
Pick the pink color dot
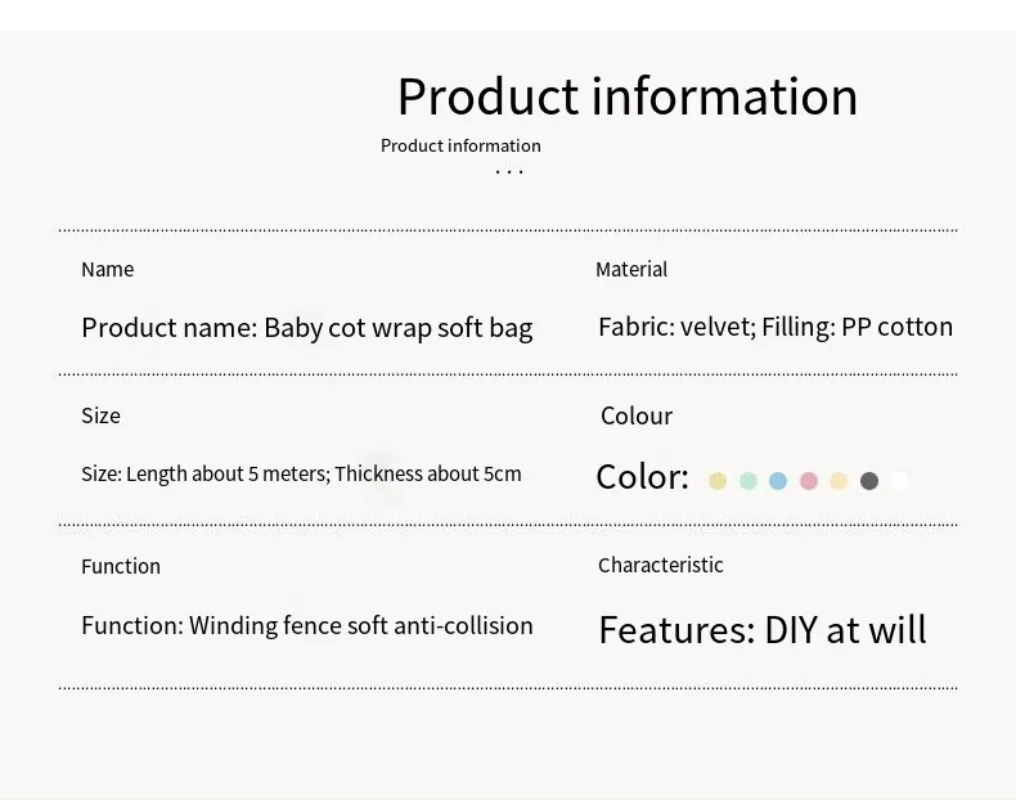(x=809, y=481)
